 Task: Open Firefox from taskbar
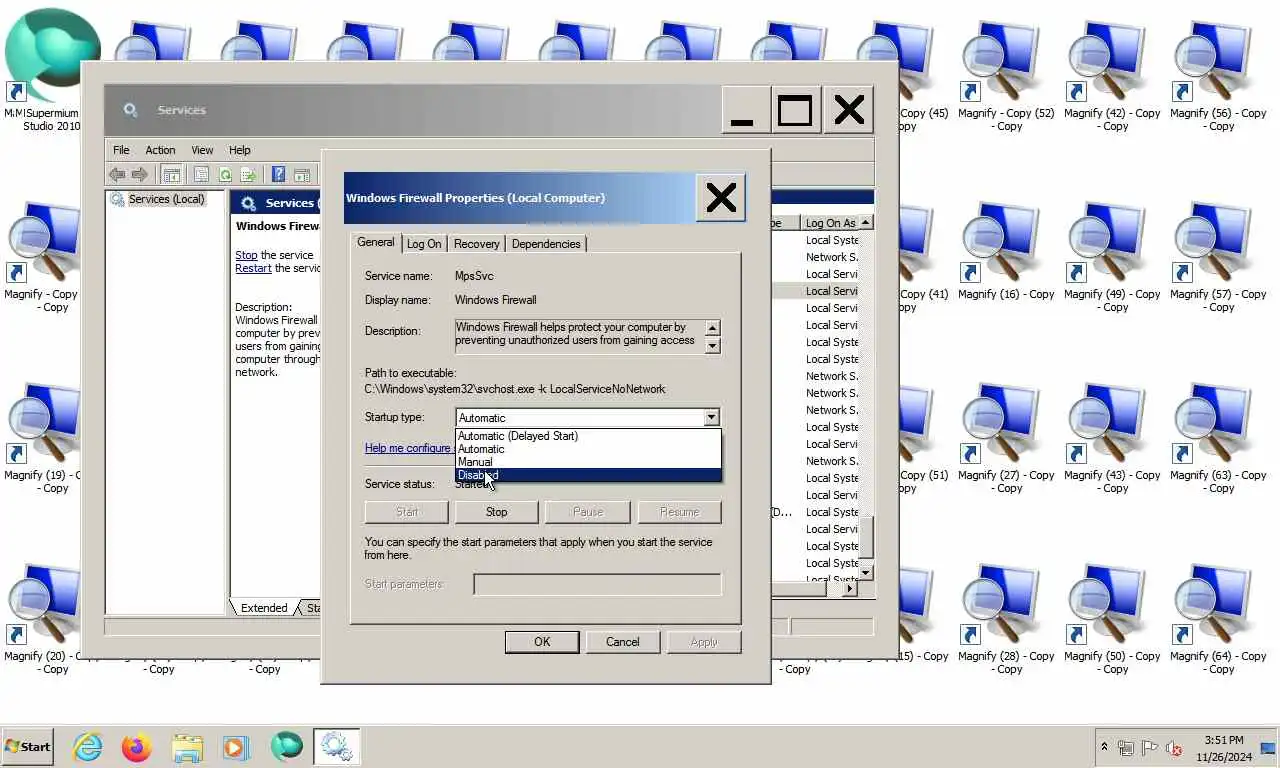pyautogui.click(x=137, y=747)
